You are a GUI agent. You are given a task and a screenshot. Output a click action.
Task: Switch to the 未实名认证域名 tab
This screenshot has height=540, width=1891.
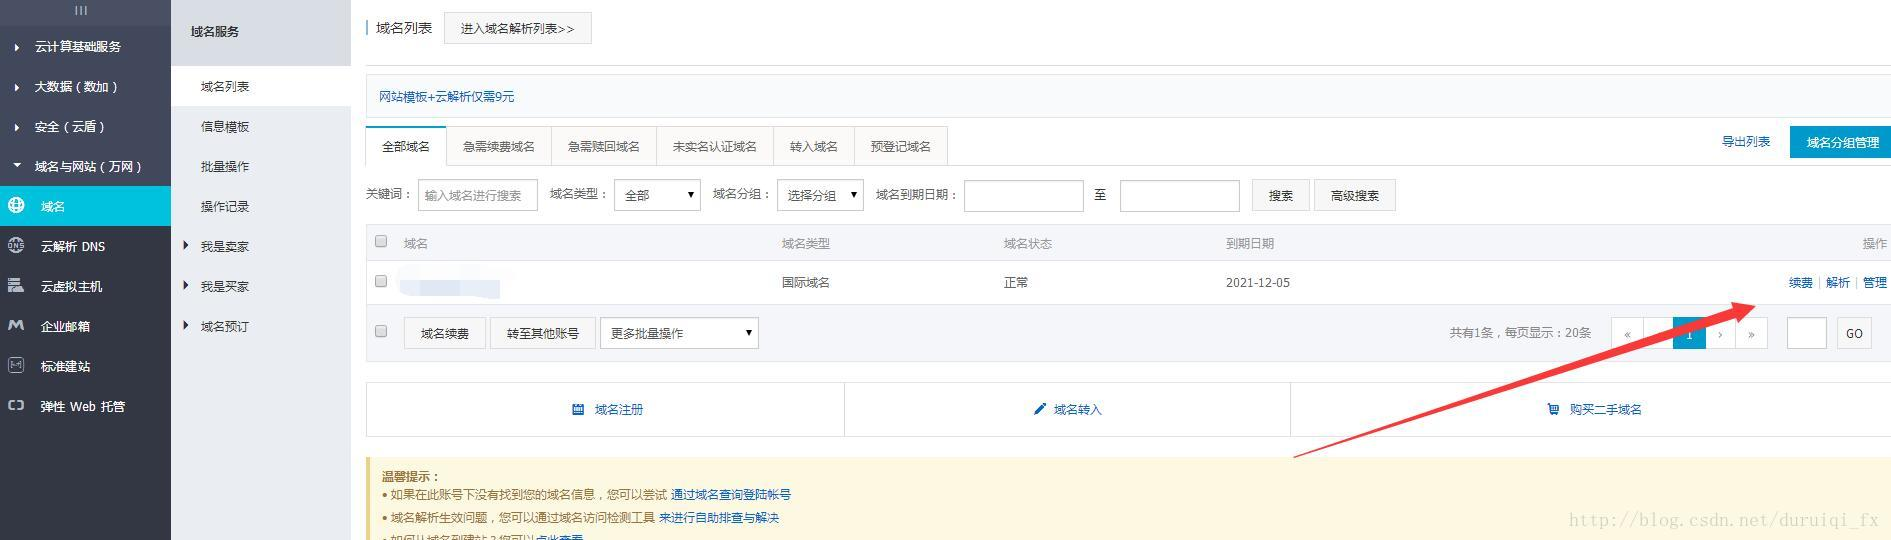pyautogui.click(x=714, y=146)
